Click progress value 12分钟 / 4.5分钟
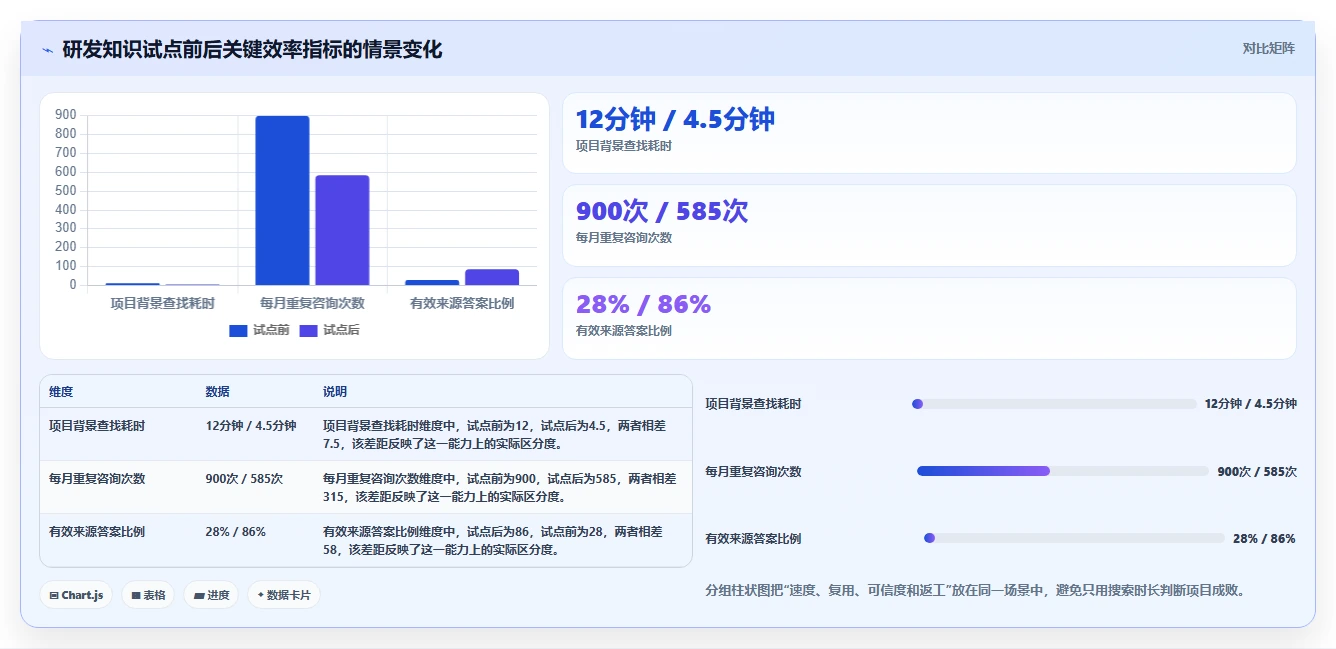The width and height of the screenshot is (1336, 649). [x=1251, y=404]
